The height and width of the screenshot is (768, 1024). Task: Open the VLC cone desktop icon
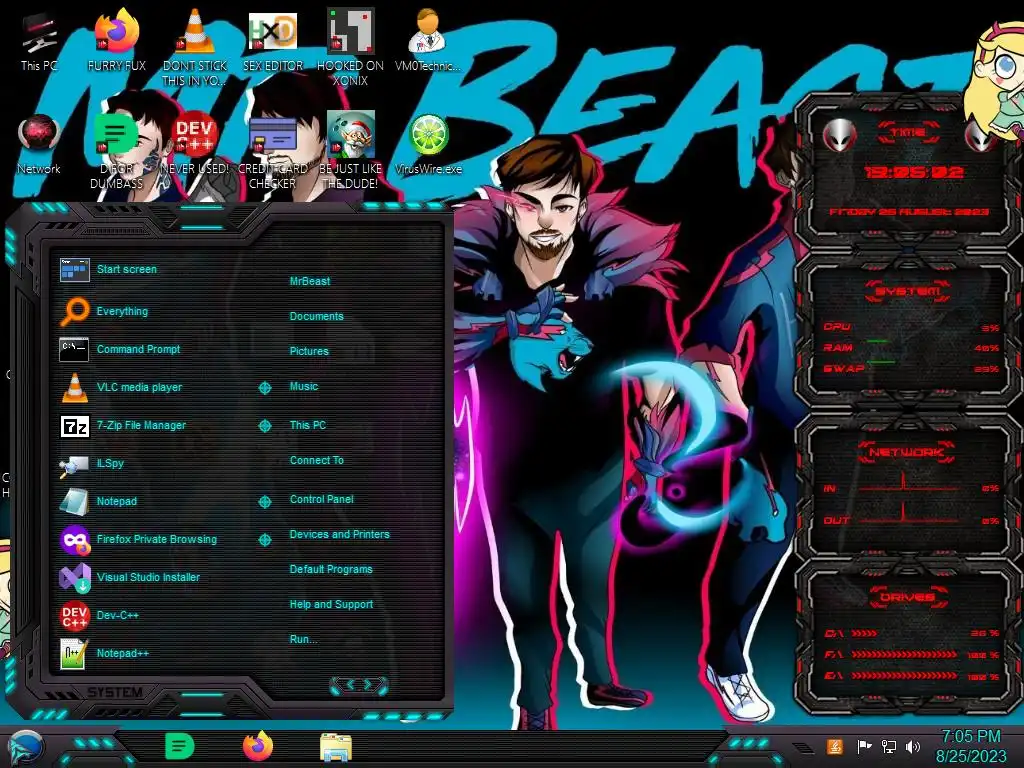(x=195, y=46)
